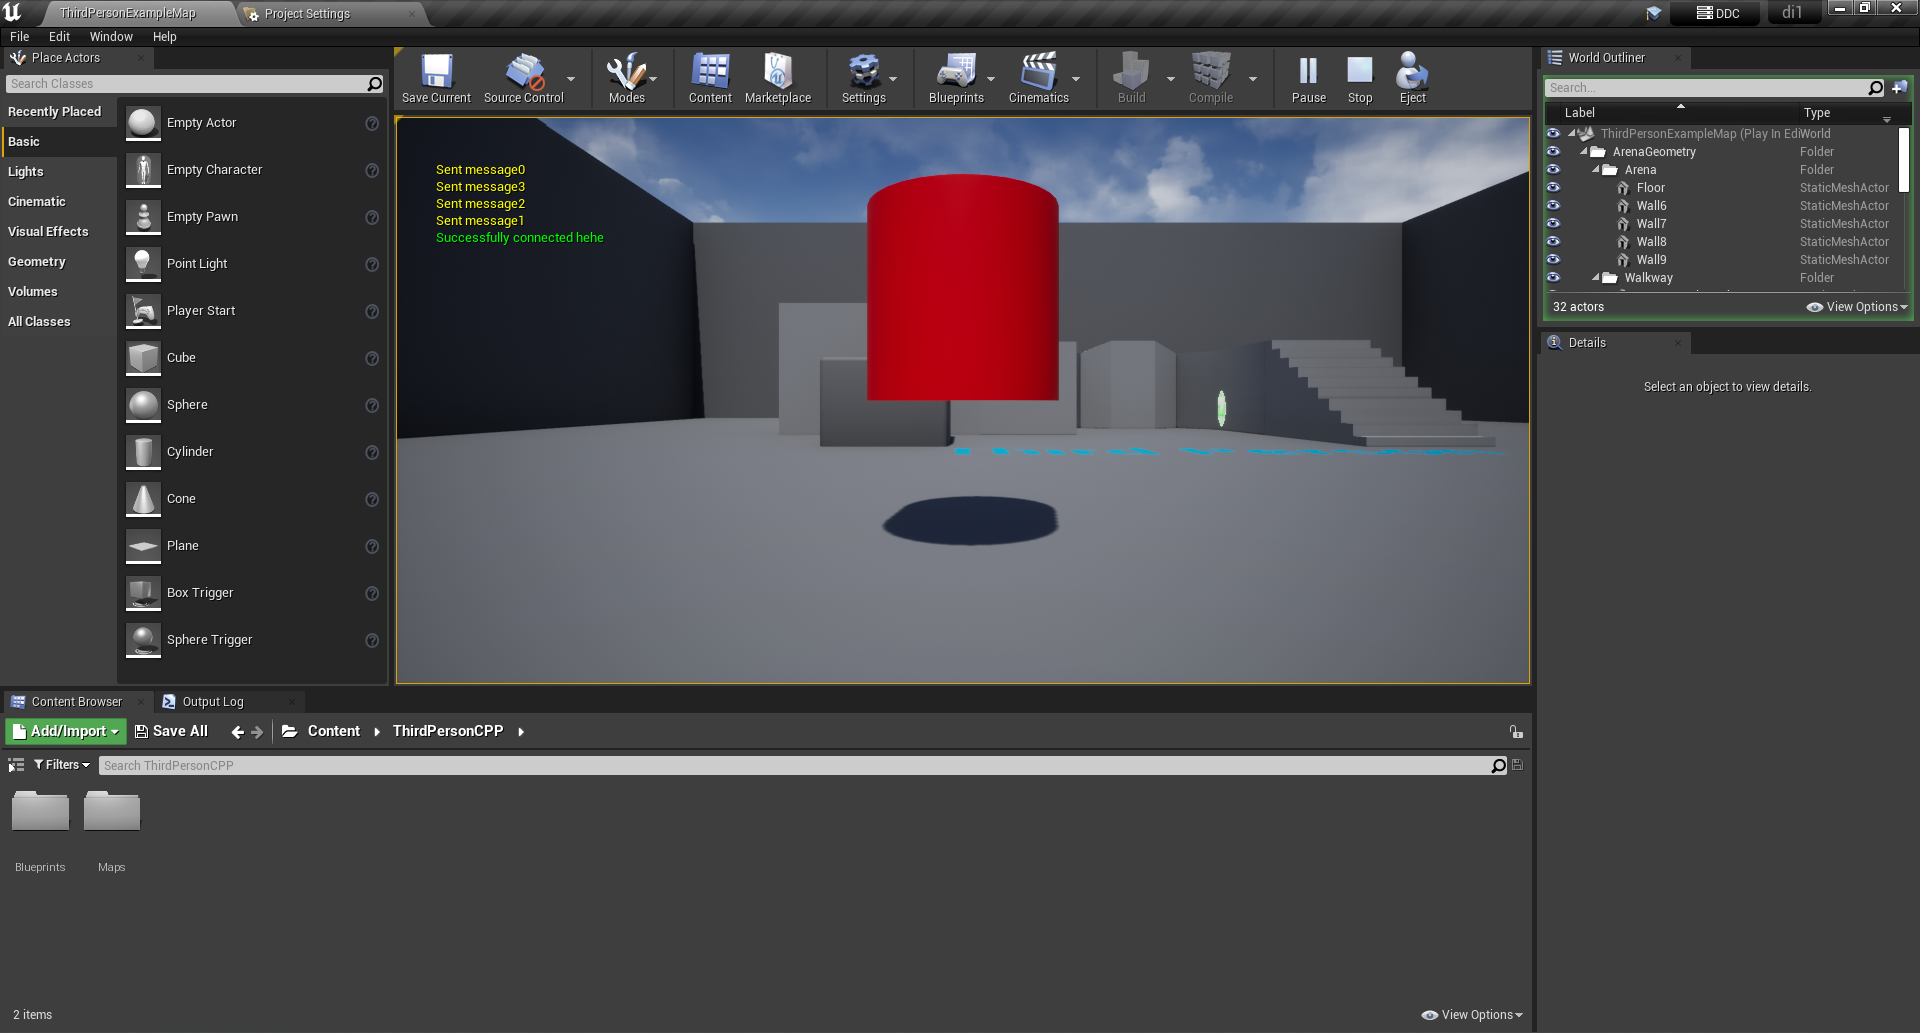Open the Marketplace icon
The width and height of the screenshot is (1920, 1033).
[x=778, y=78]
